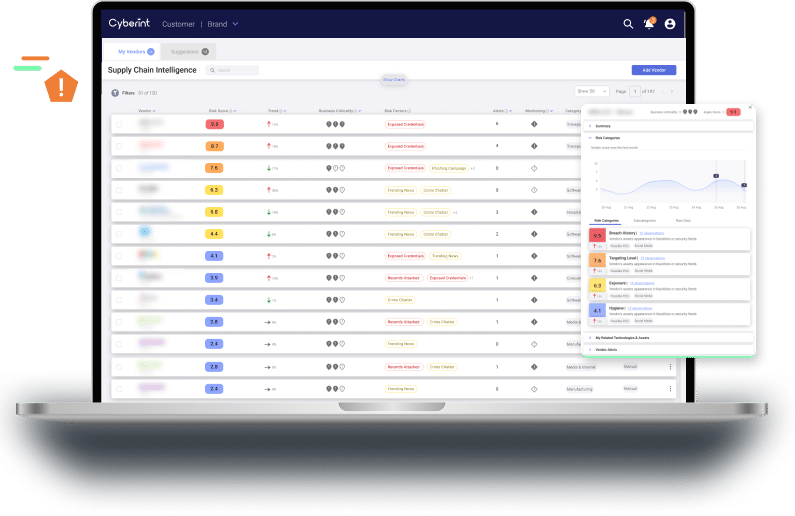Open more options menu for Manufacturing row

[670, 389]
